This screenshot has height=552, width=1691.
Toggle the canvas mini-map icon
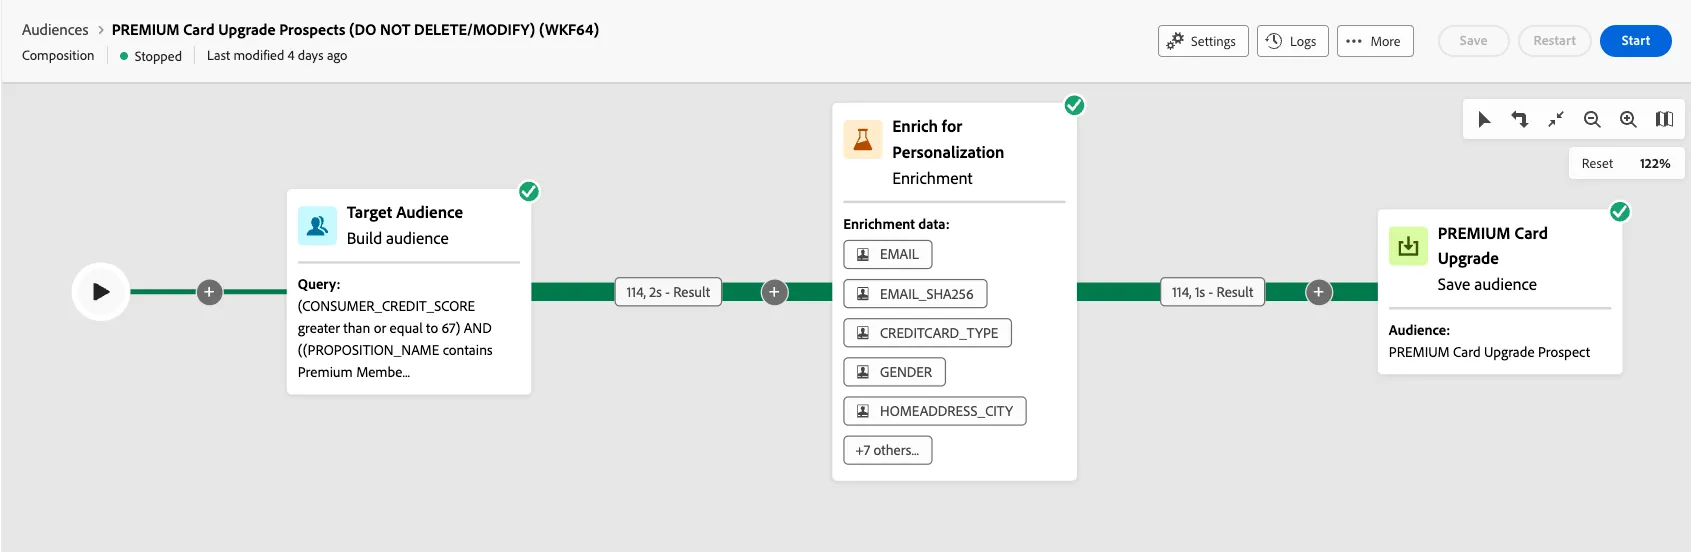click(1664, 119)
